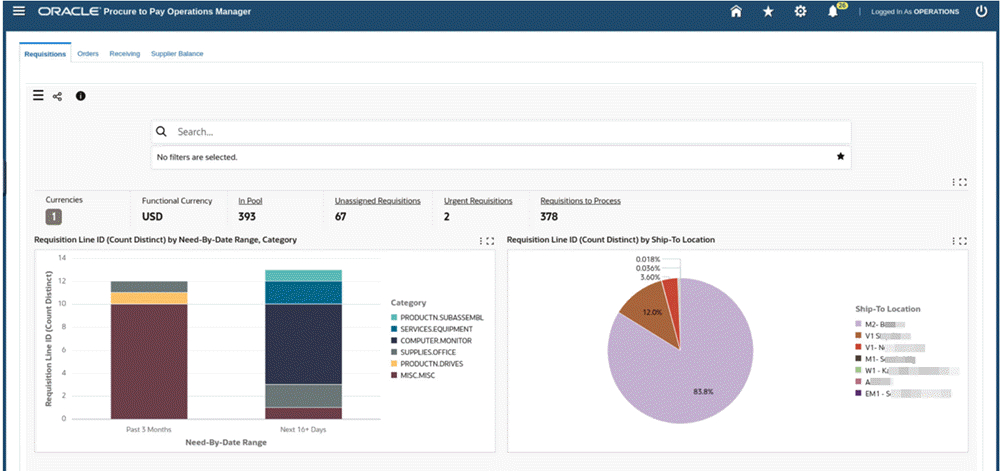
Task: Click the Logged In As OPERATIONS text
Action: pyautogui.click(x=915, y=11)
